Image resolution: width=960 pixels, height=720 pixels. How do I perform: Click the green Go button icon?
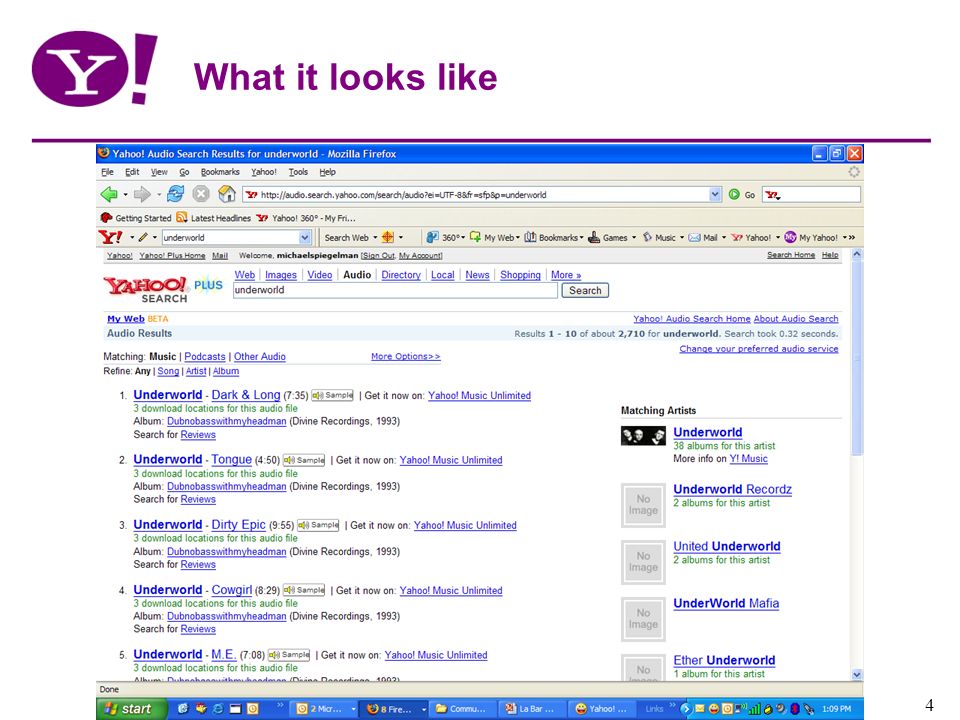(x=734, y=195)
